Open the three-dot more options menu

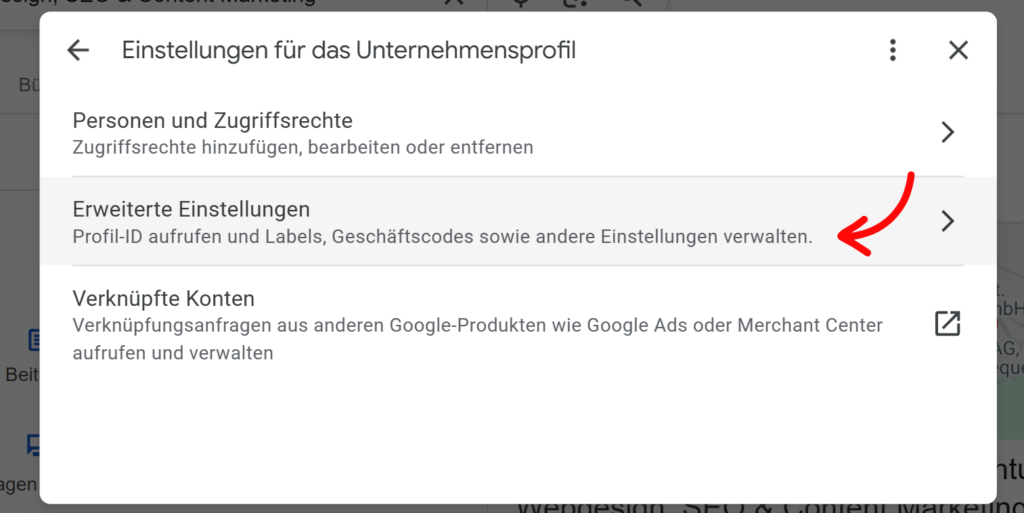click(x=893, y=50)
